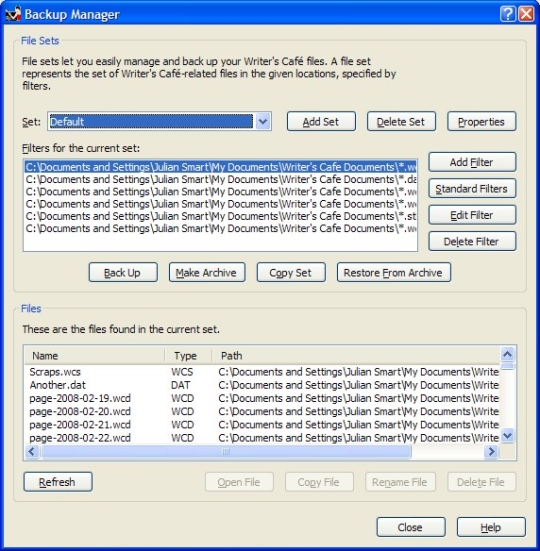Viewport: 540px width, 551px height.
Task: Select the Another.dat file row
Action: 262,385
